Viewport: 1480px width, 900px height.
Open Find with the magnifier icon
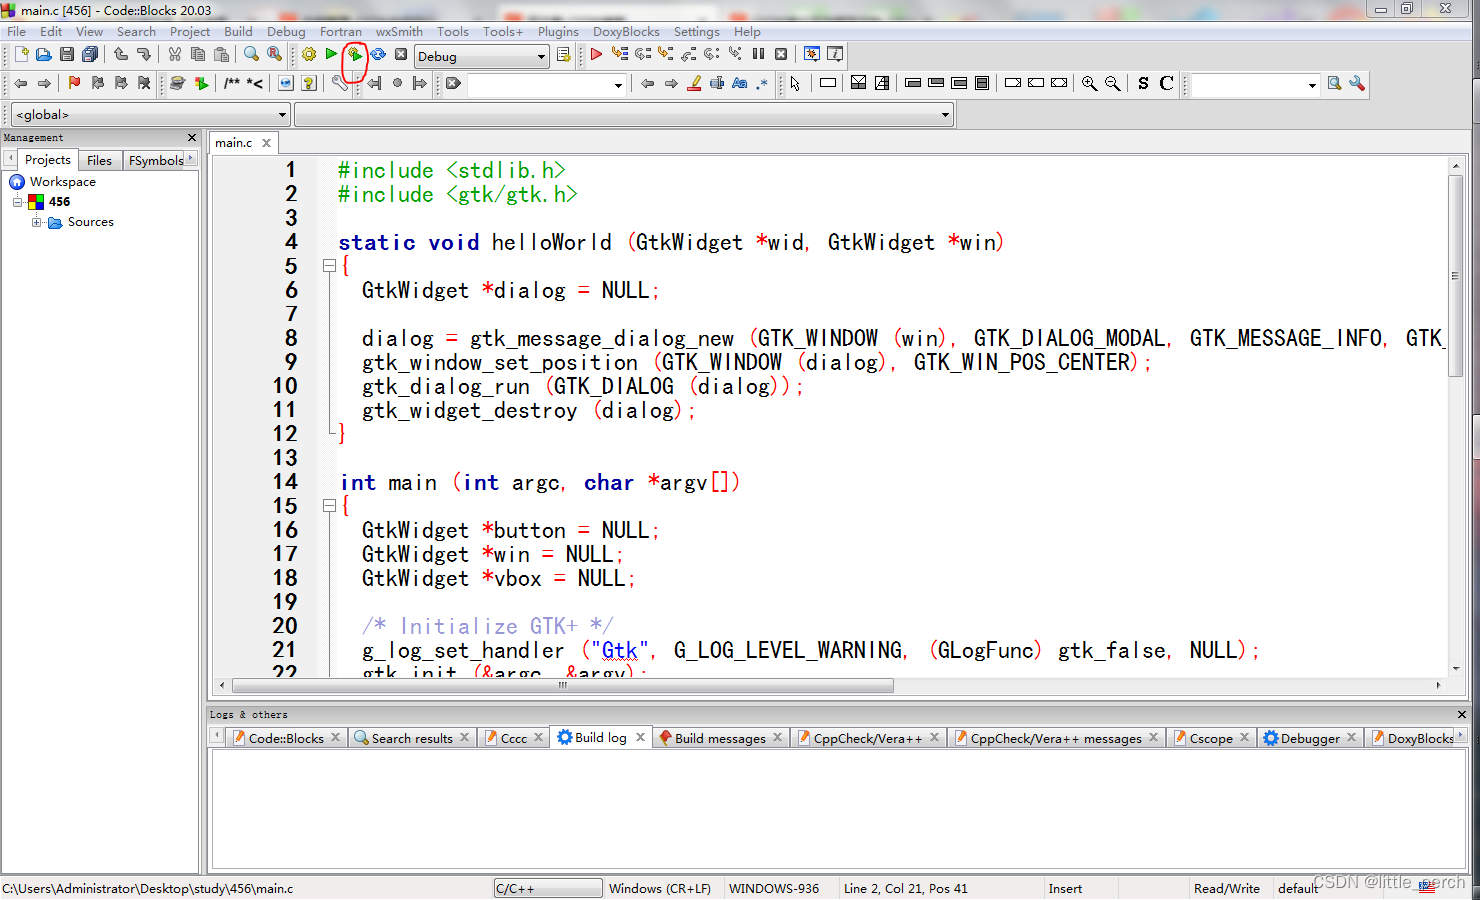click(x=251, y=55)
